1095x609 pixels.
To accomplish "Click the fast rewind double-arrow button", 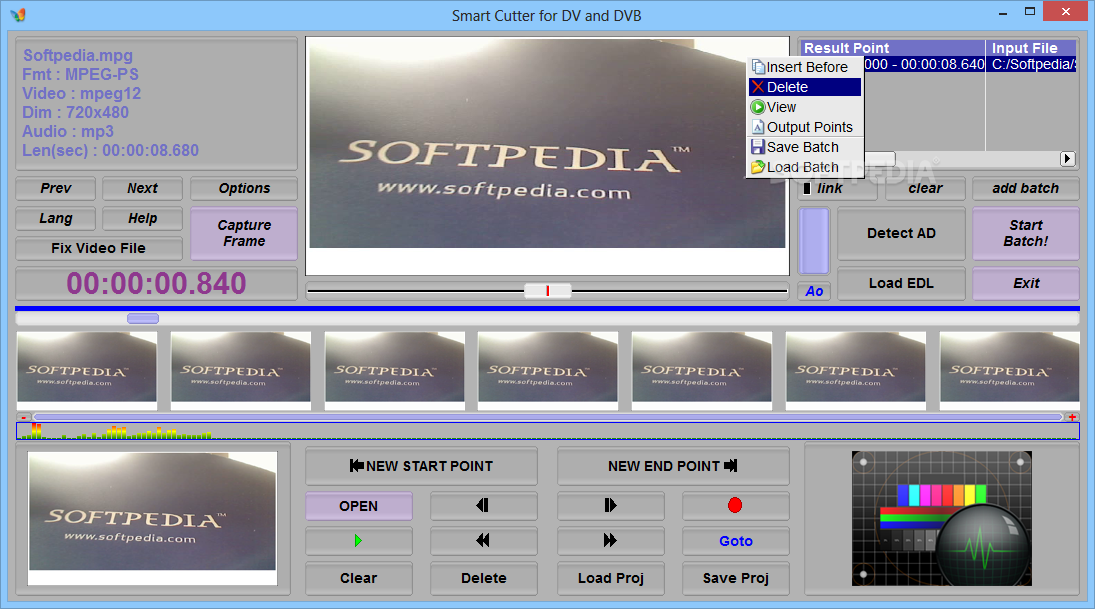I will [x=483, y=541].
